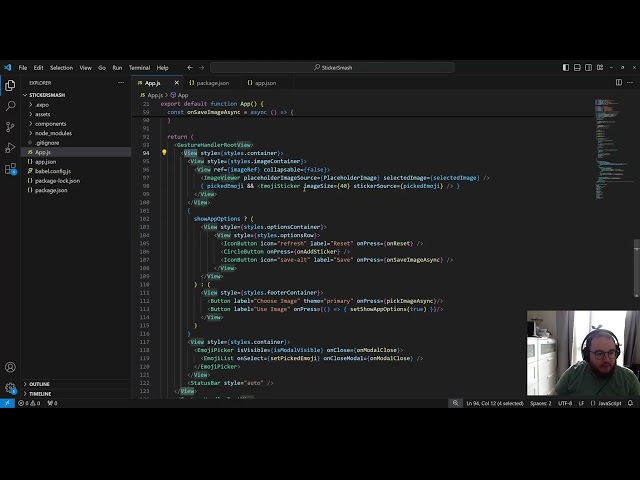Viewport: 640px width, 480px height.
Task: Open the Extensions view
Action: (10, 169)
